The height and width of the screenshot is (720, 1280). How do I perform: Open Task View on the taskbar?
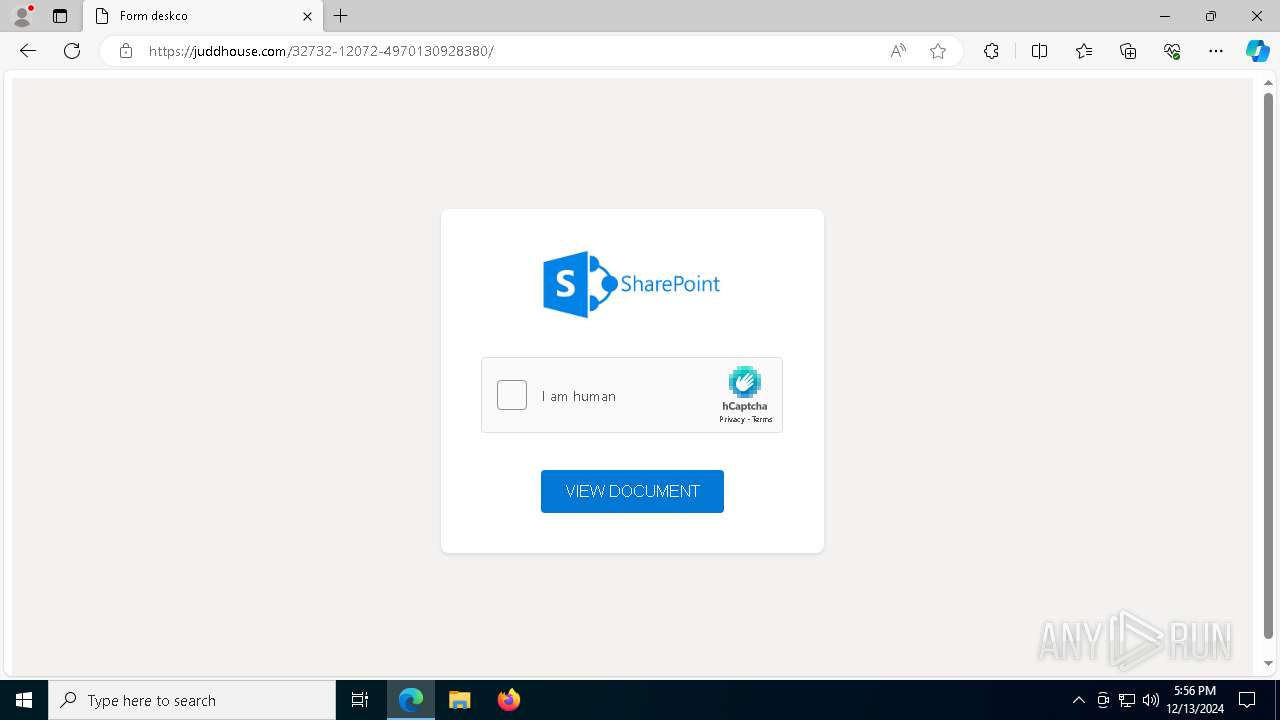tap(360, 700)
